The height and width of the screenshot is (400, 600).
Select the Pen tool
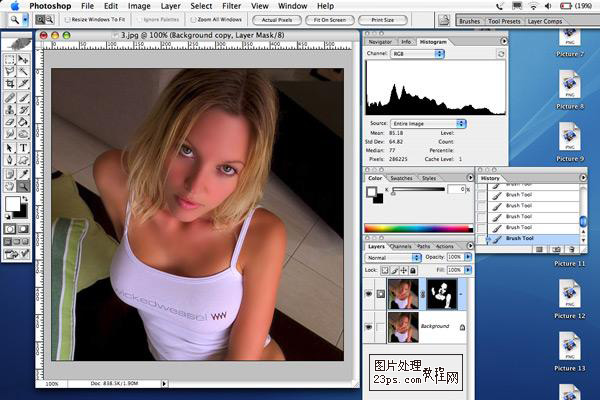[10, 160]
